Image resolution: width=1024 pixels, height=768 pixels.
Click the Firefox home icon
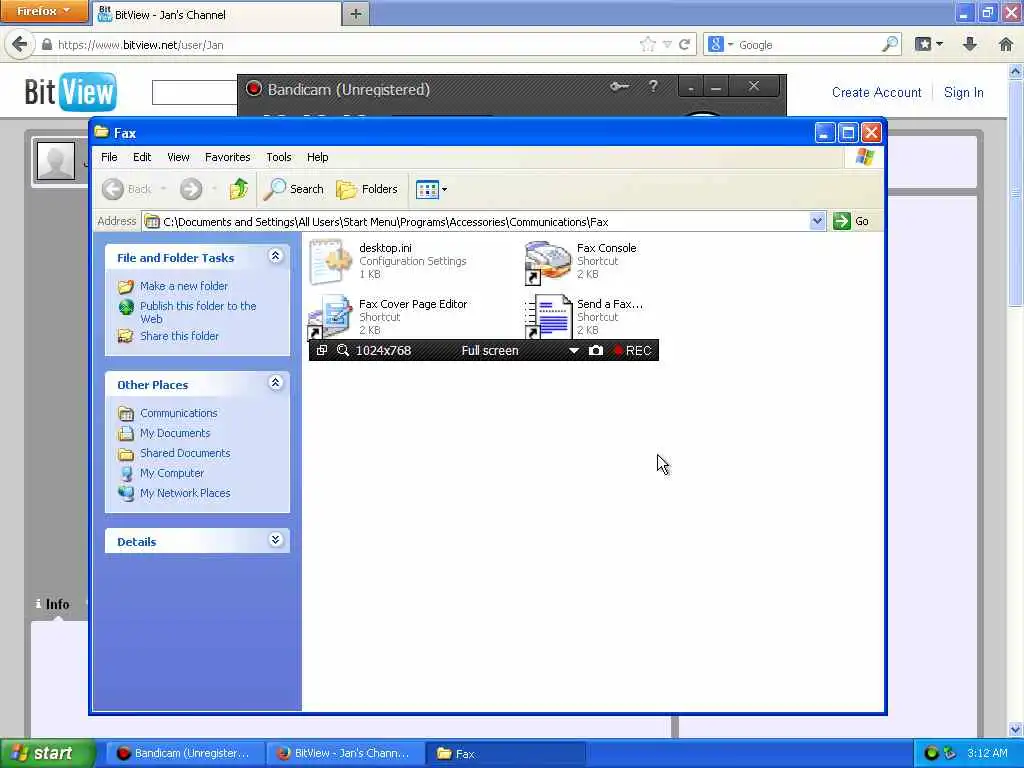coord(1006,44)
